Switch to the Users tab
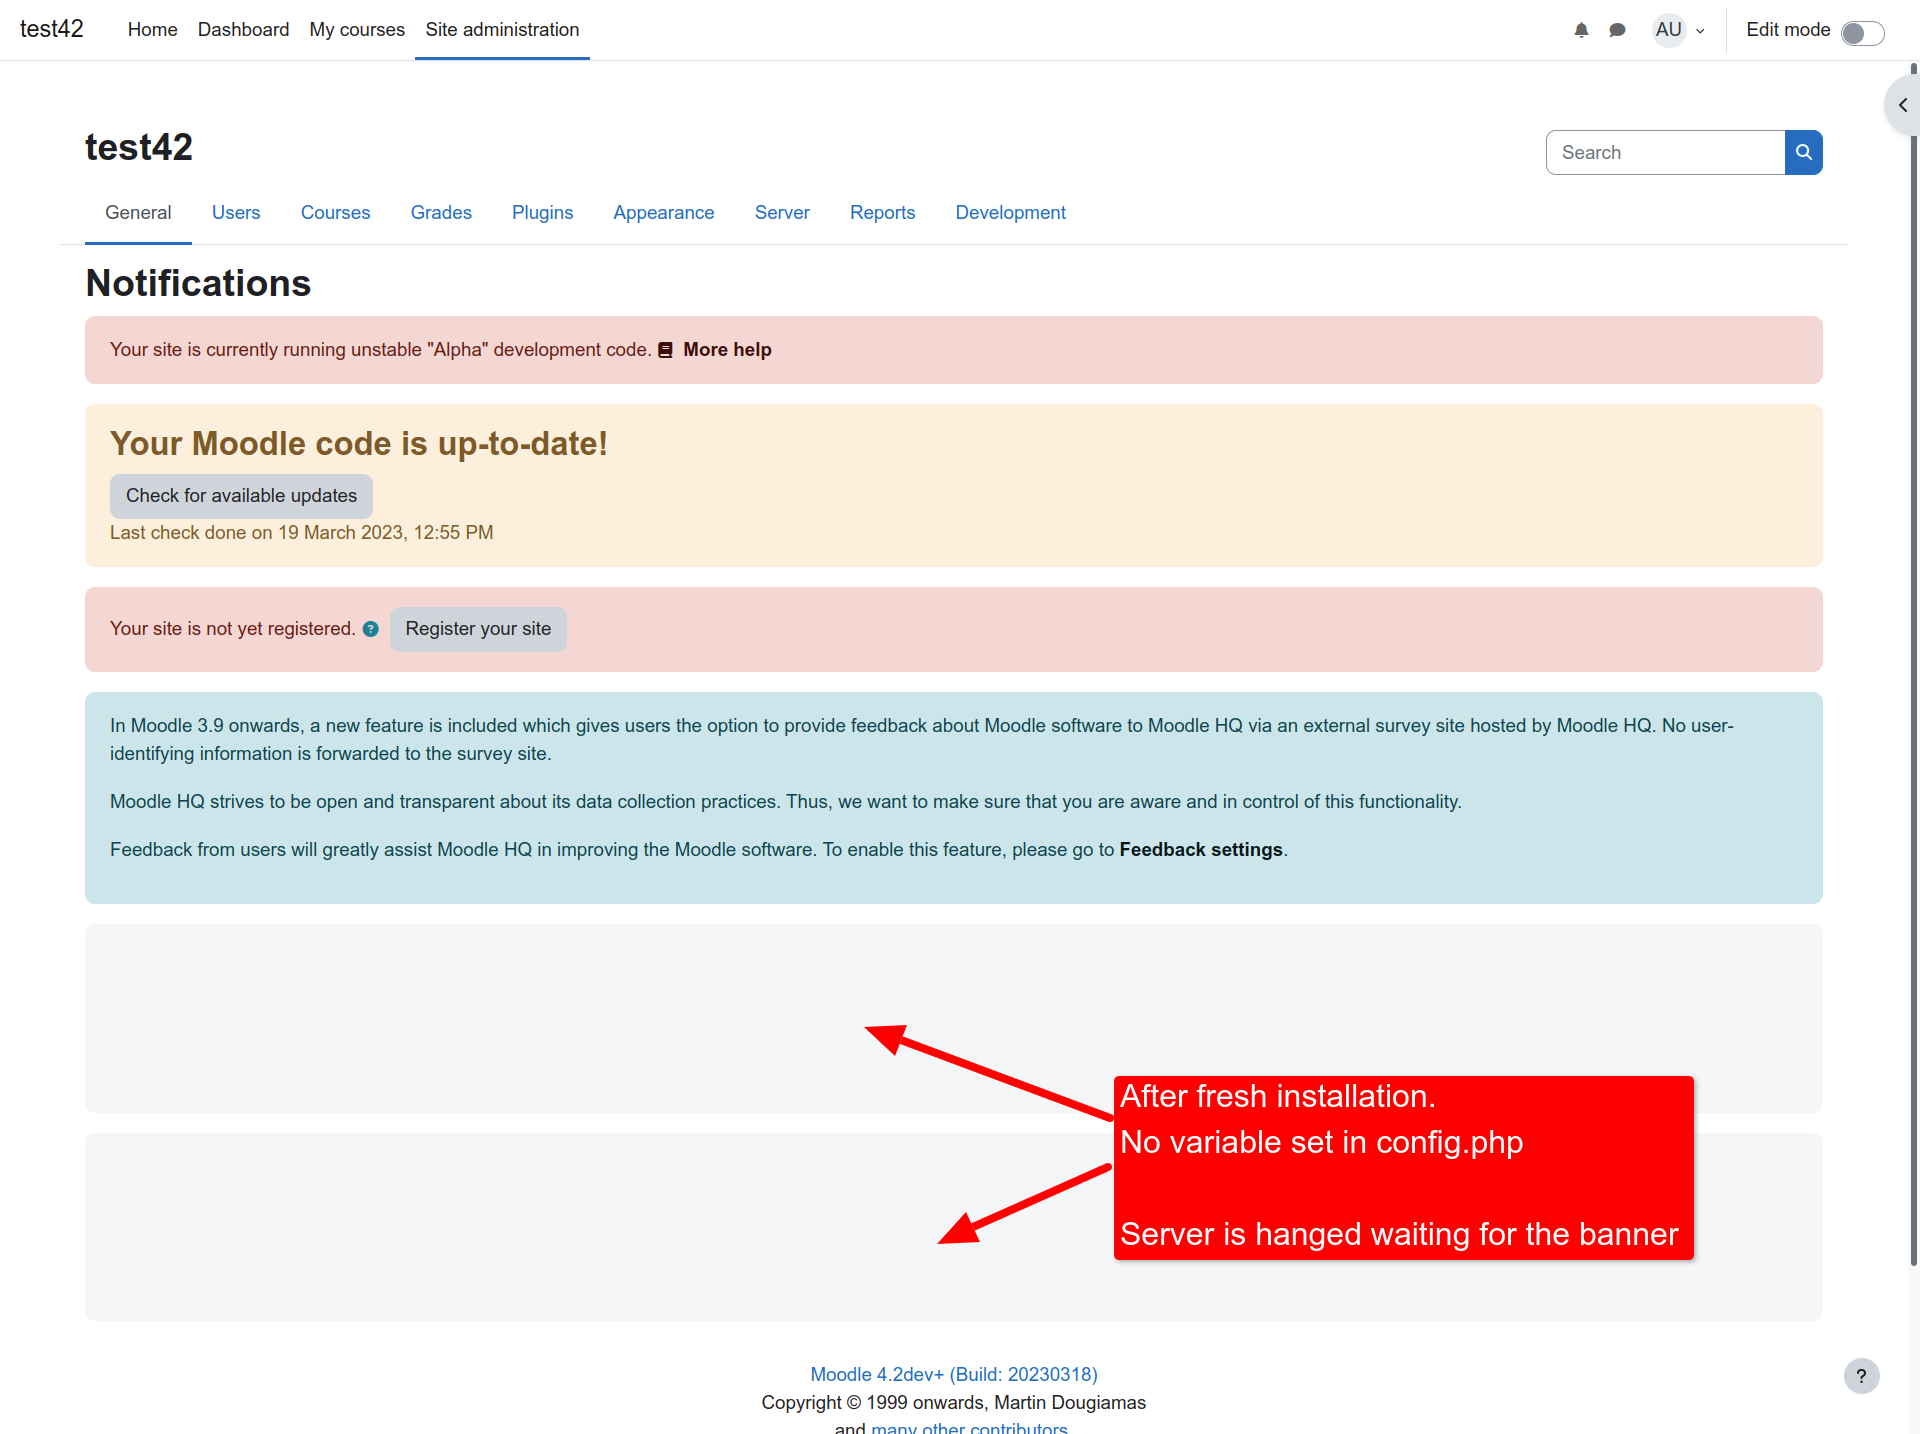Screen dimensions: 1920x1434 [x=236, y=213]
